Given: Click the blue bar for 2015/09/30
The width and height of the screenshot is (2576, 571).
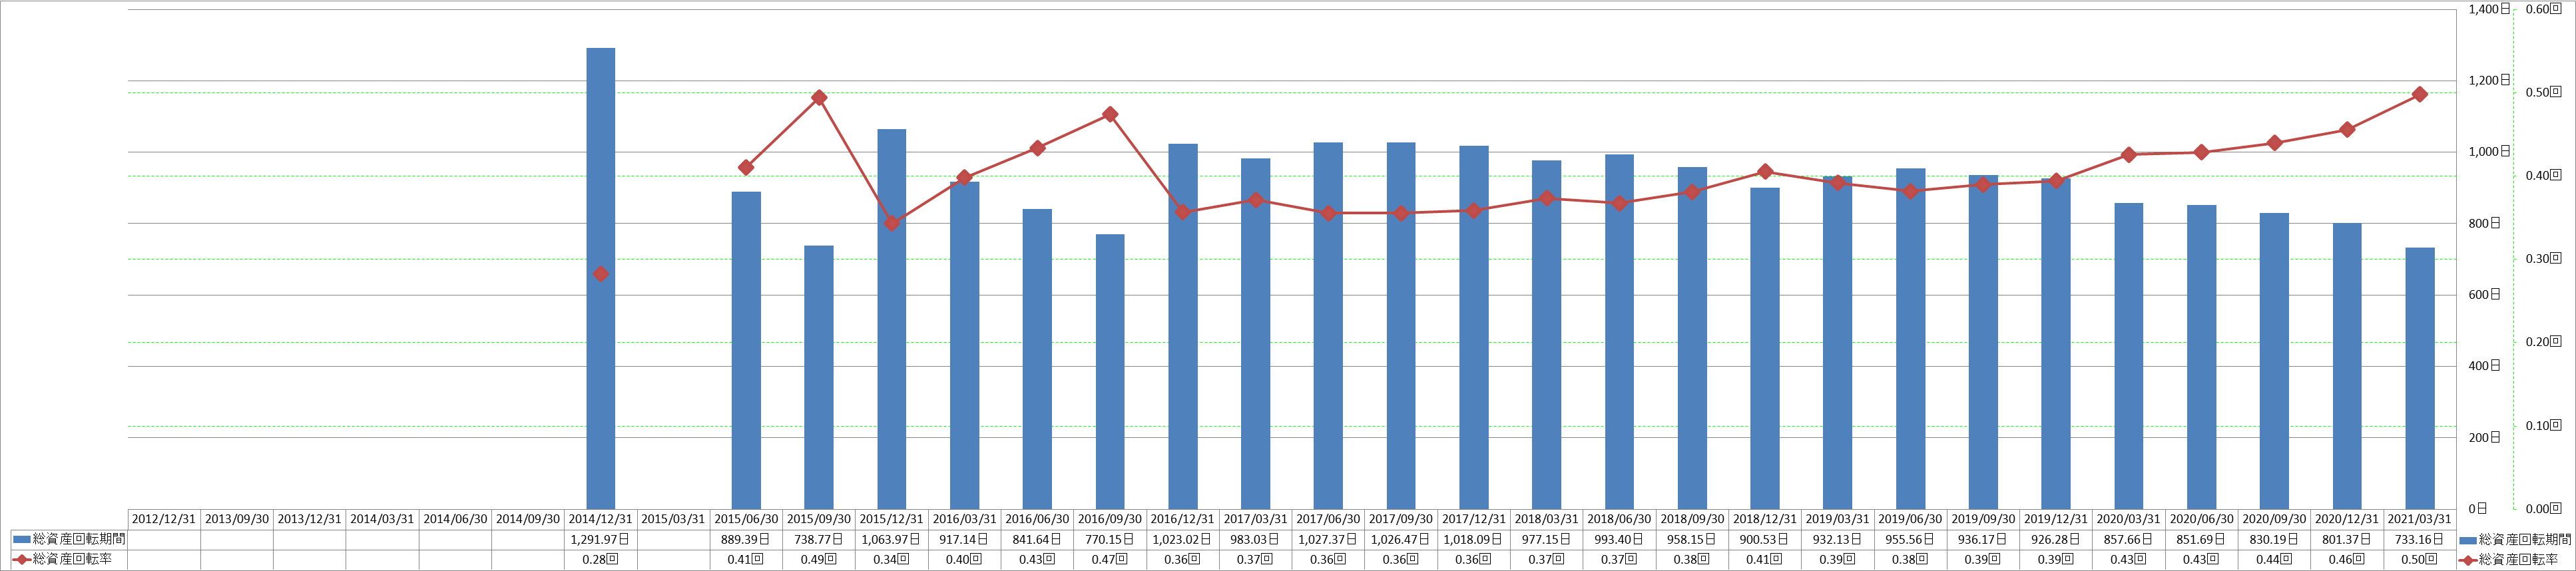Looking at the screenshot, I should coord(818,377).
